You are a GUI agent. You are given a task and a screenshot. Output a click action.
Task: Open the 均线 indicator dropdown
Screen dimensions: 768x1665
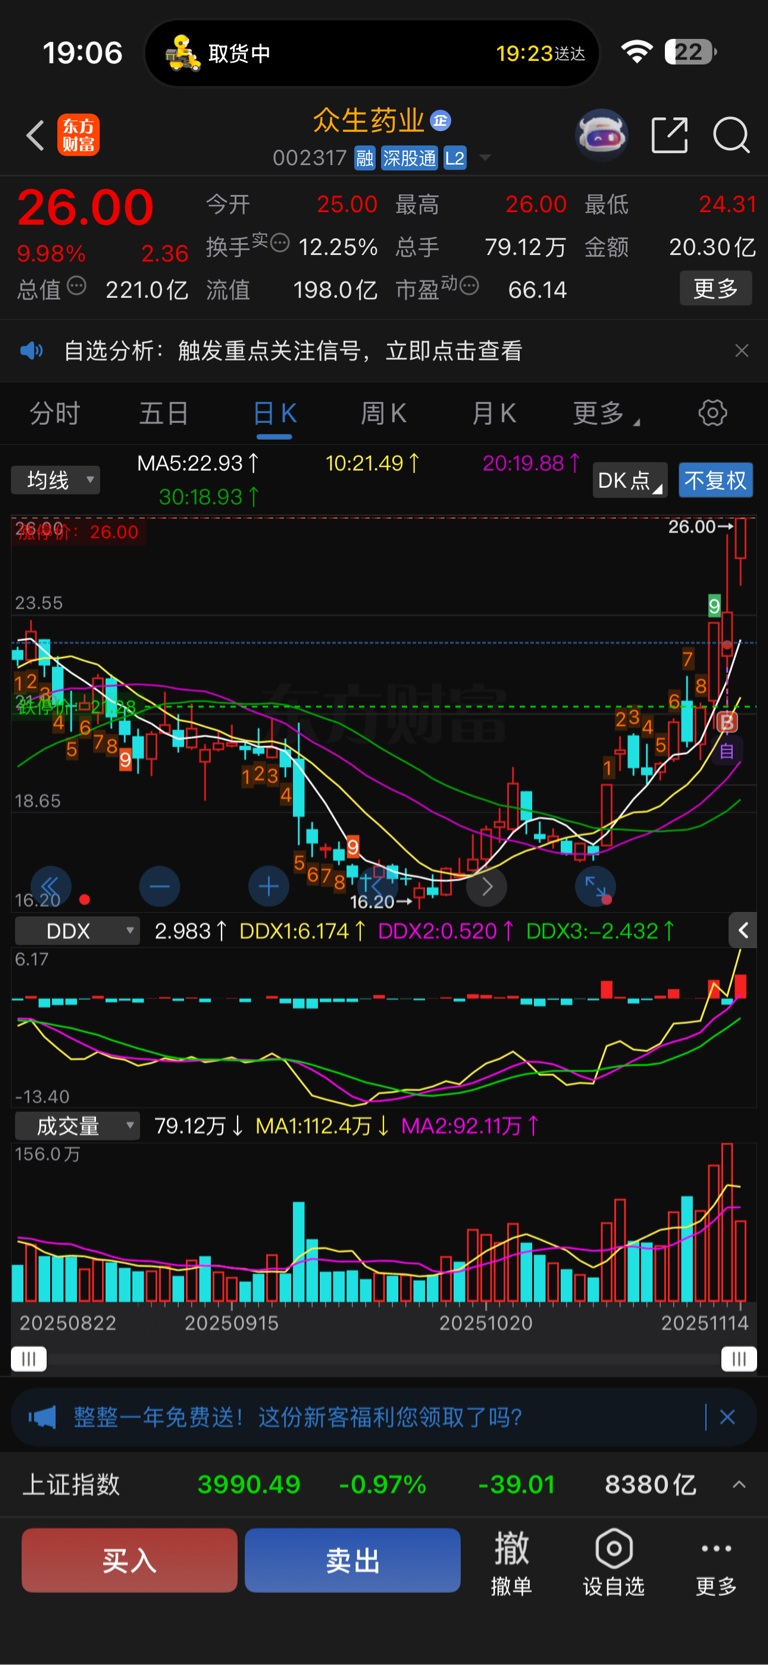(x=56, y=480)
